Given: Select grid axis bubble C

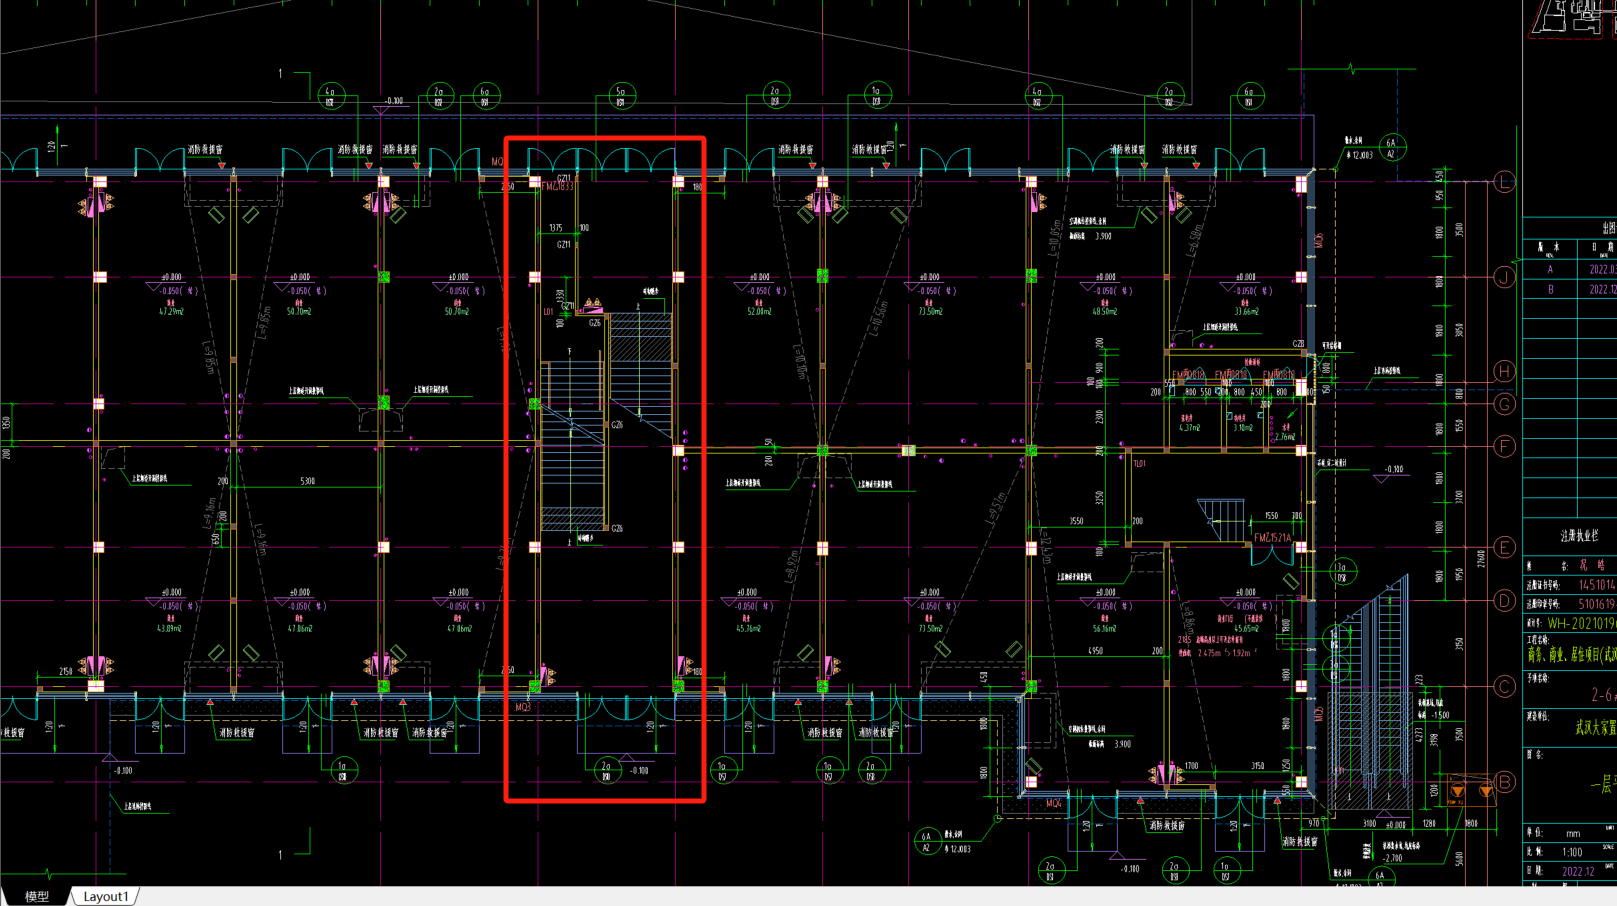Looking at the screenshot, I should click(1504, 686).
